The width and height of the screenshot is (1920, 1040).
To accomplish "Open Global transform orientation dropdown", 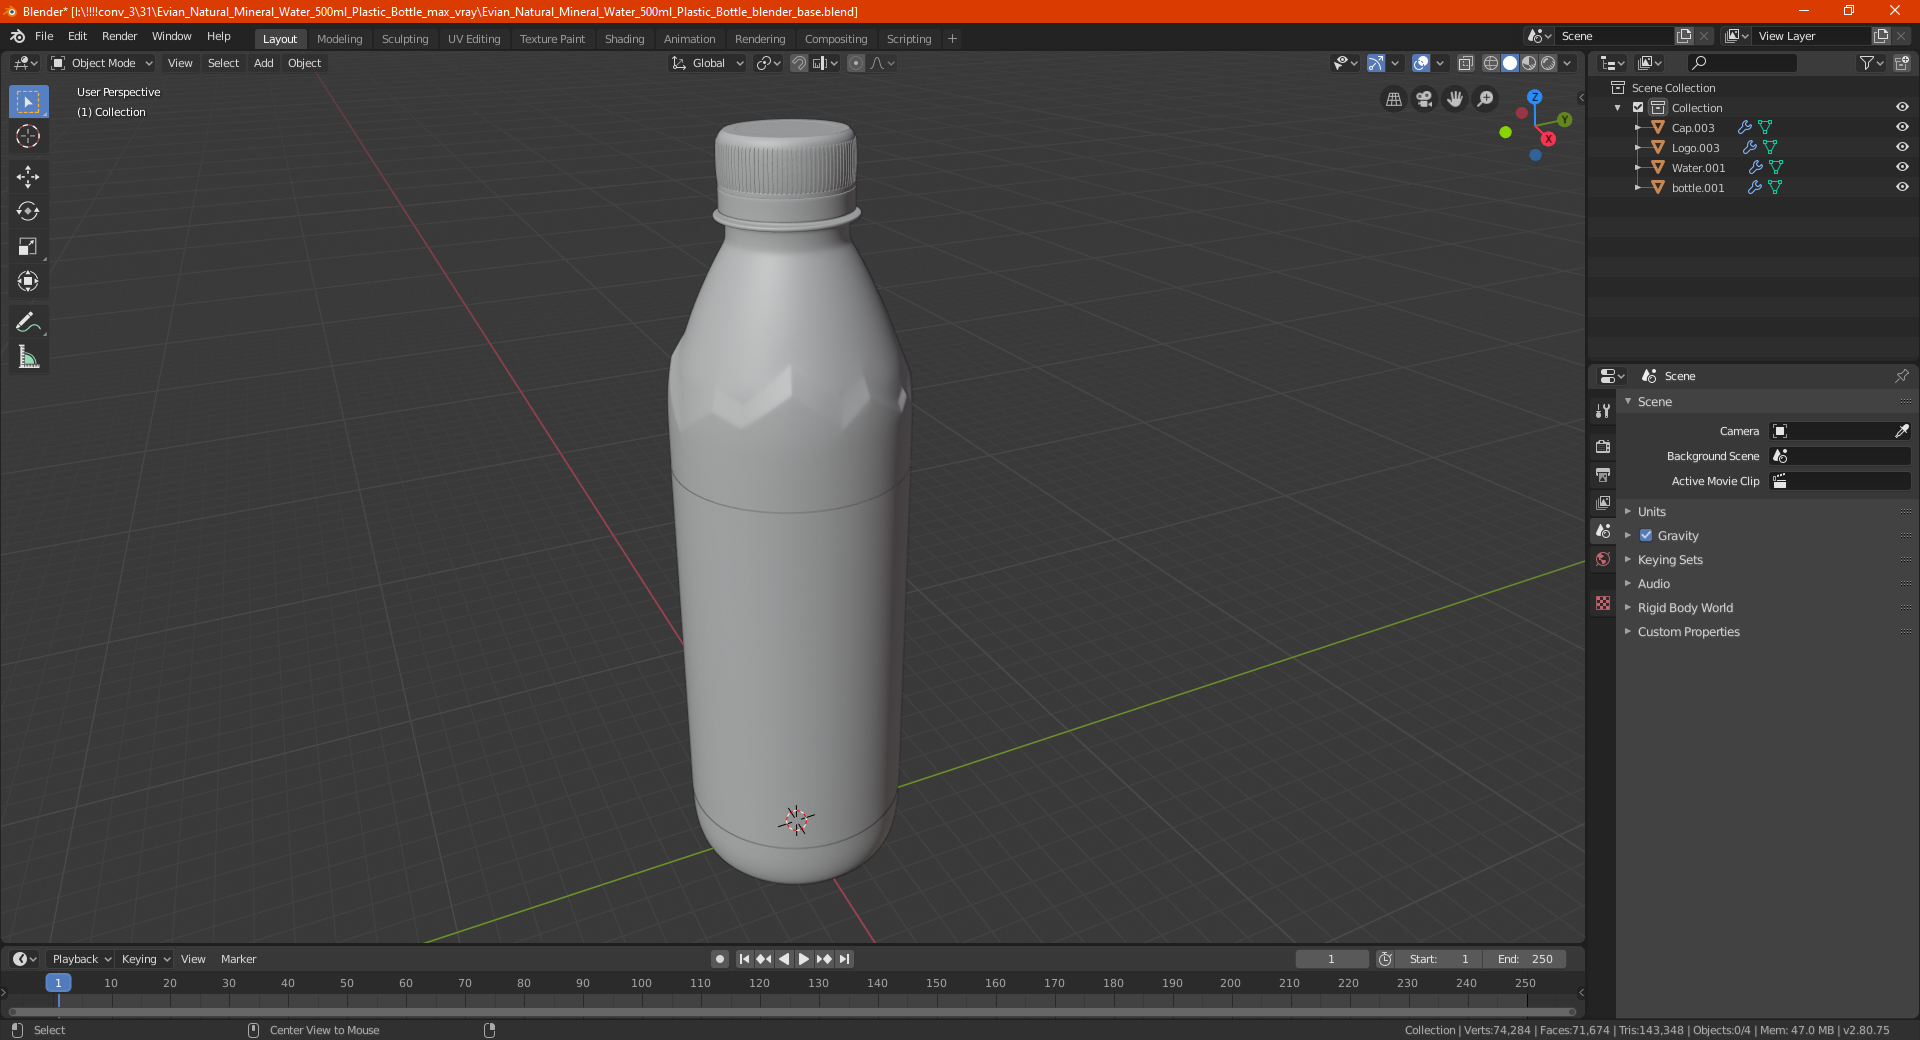I will click(x=707, y=63).
